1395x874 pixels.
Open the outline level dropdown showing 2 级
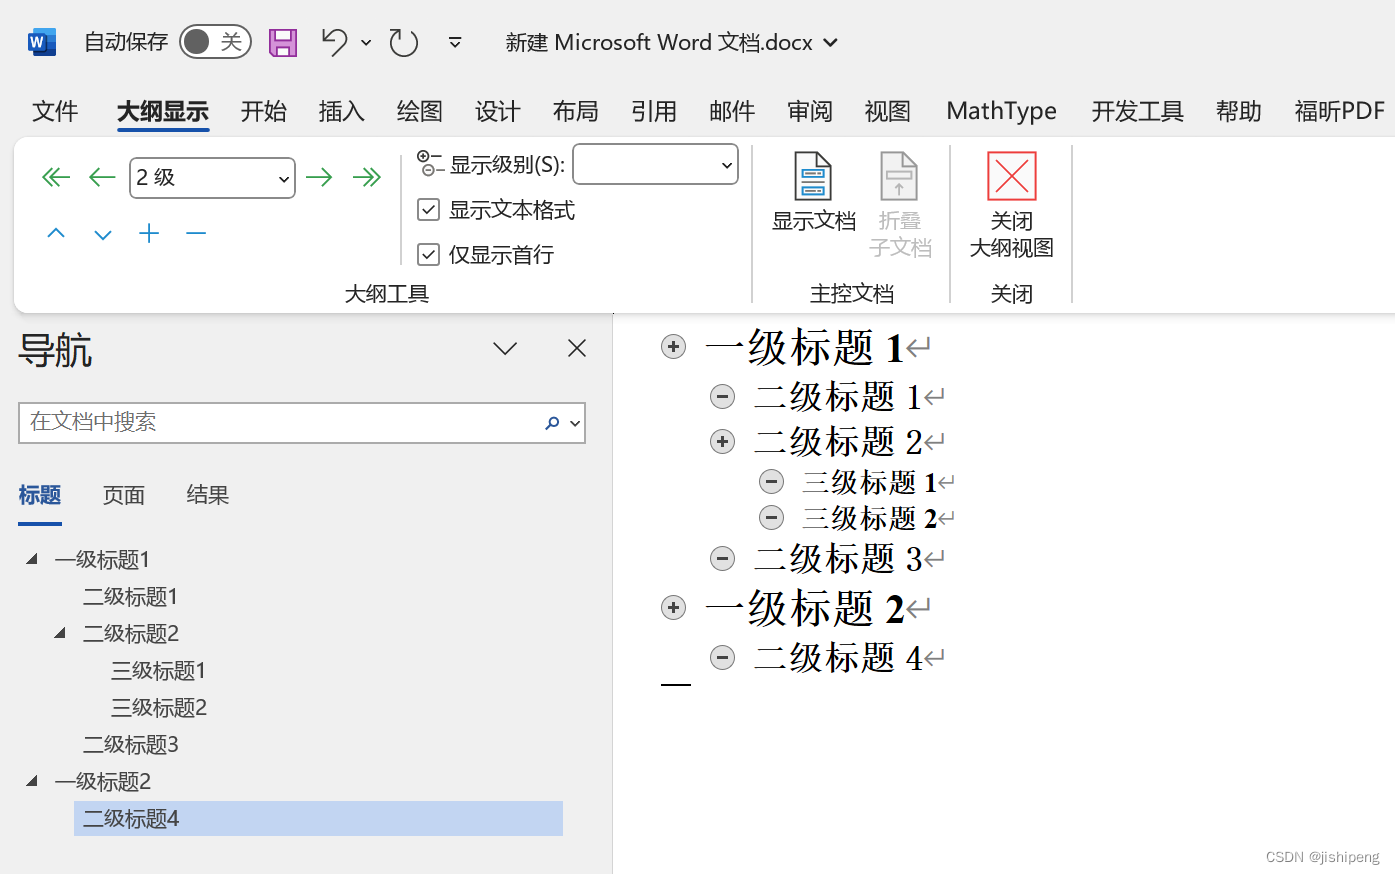pos(212,178)
